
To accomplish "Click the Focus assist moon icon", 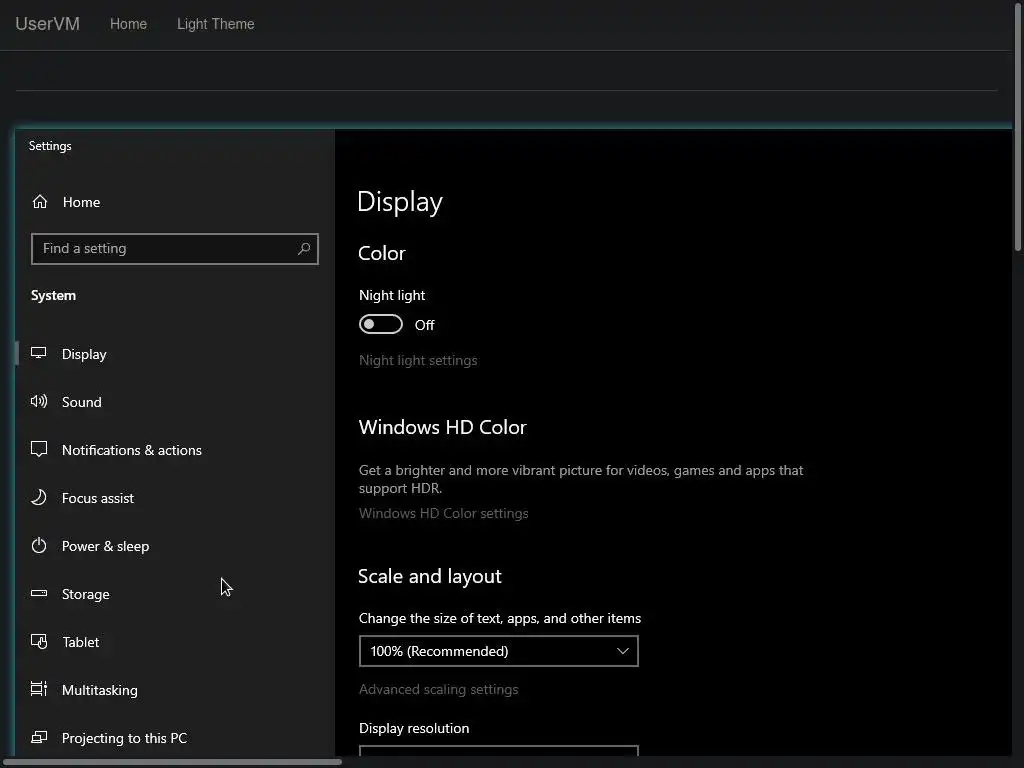I will pyautogui.click(x=39, y=498).
